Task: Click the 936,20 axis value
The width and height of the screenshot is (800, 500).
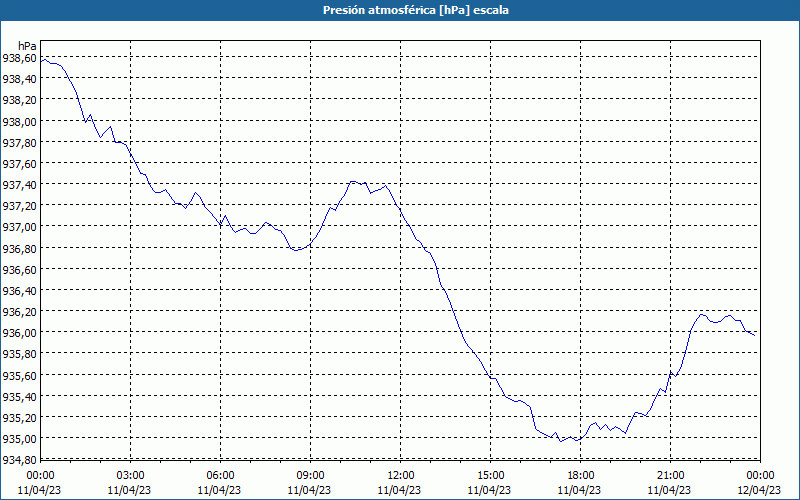Action: click(x=19, y=311)
